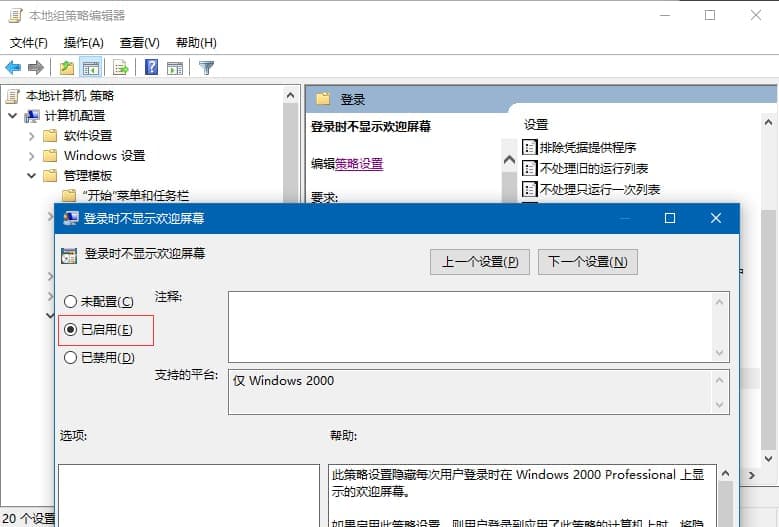779x527 pixels.
Task: Click the Filter funnel toolbar icon
Action: 206,68
